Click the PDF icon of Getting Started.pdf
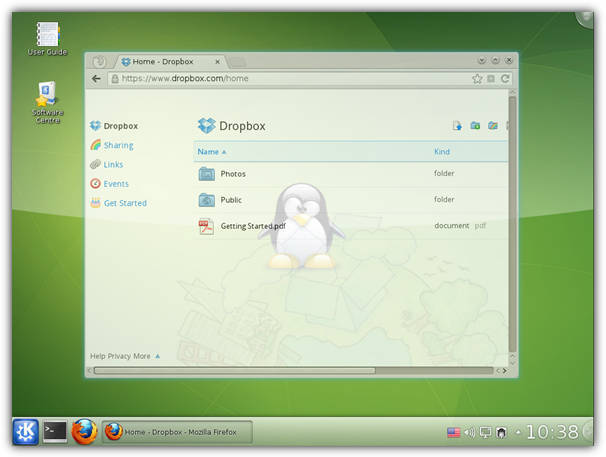606x457 pixels. 206,227
